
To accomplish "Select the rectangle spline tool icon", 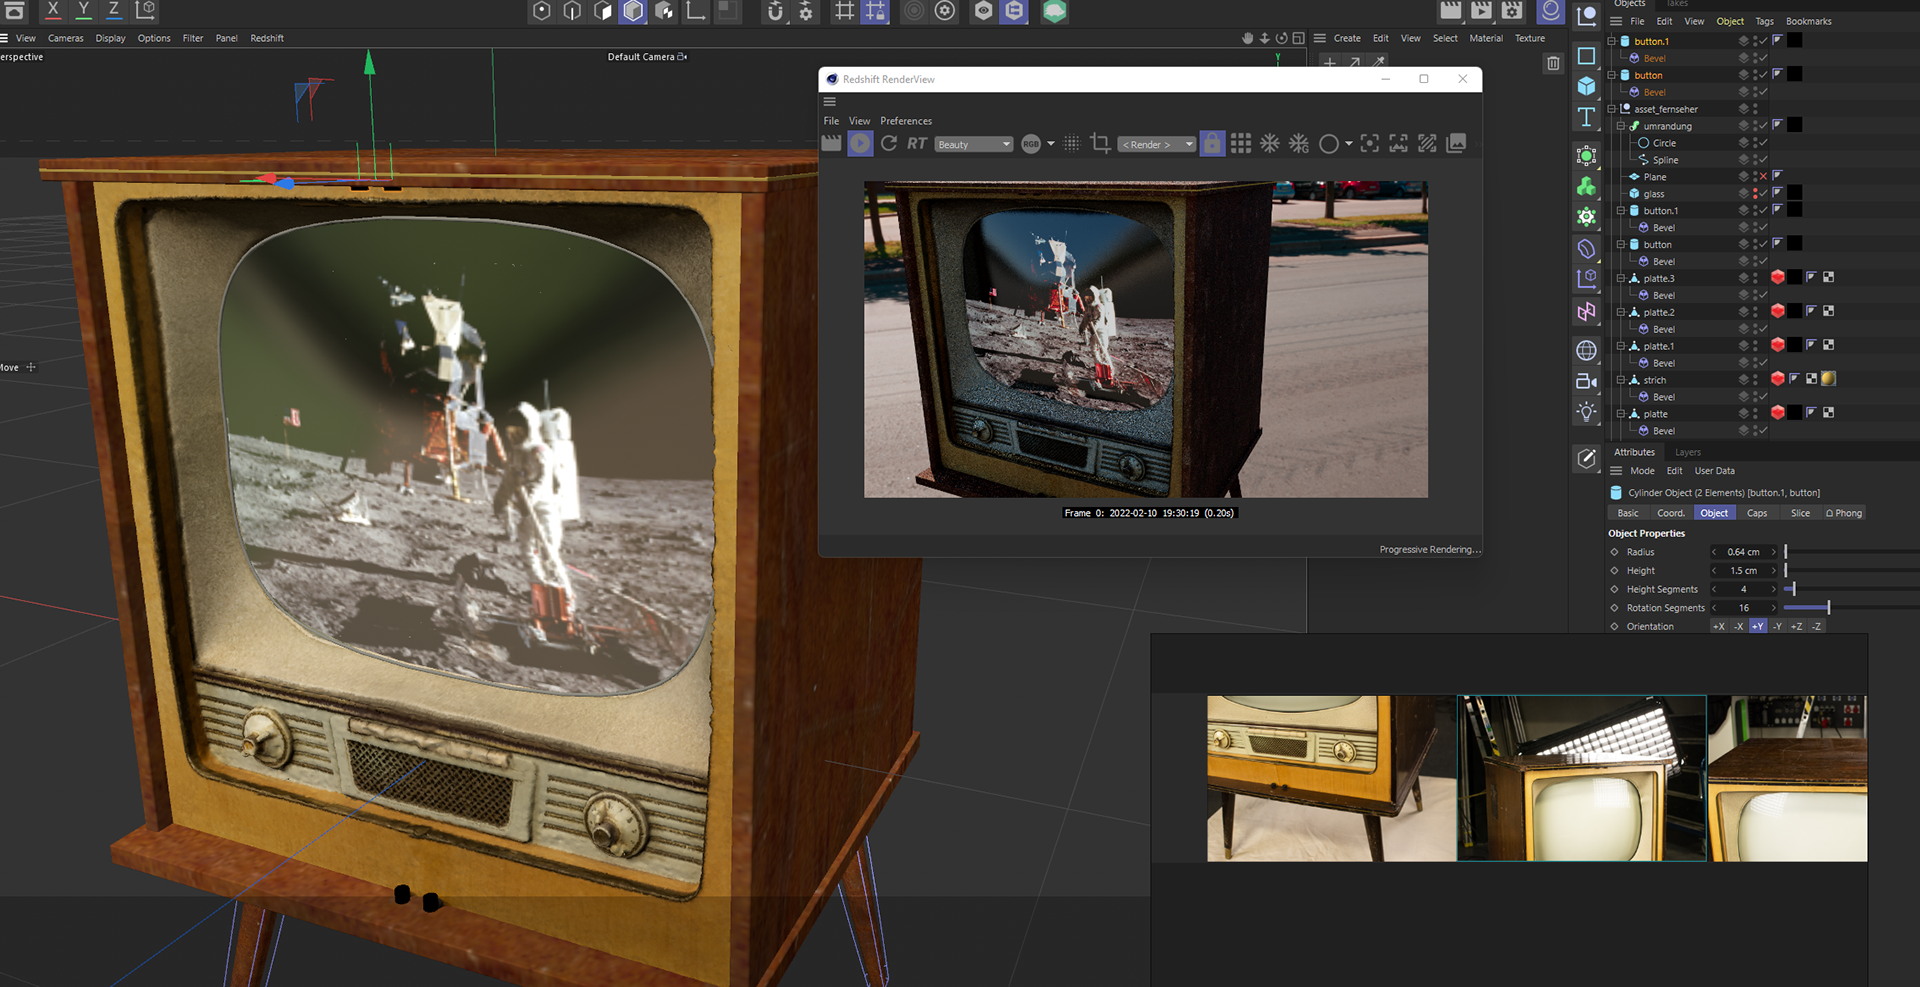I will [1586, 55].
